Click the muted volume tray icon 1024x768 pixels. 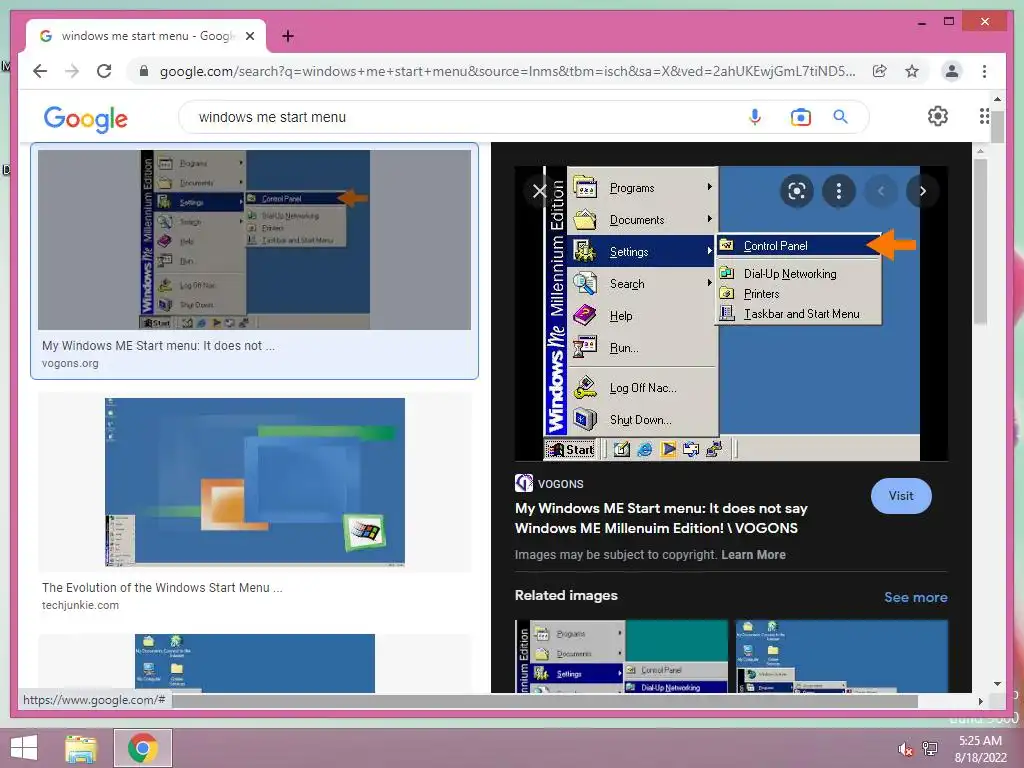click(905, 749)
